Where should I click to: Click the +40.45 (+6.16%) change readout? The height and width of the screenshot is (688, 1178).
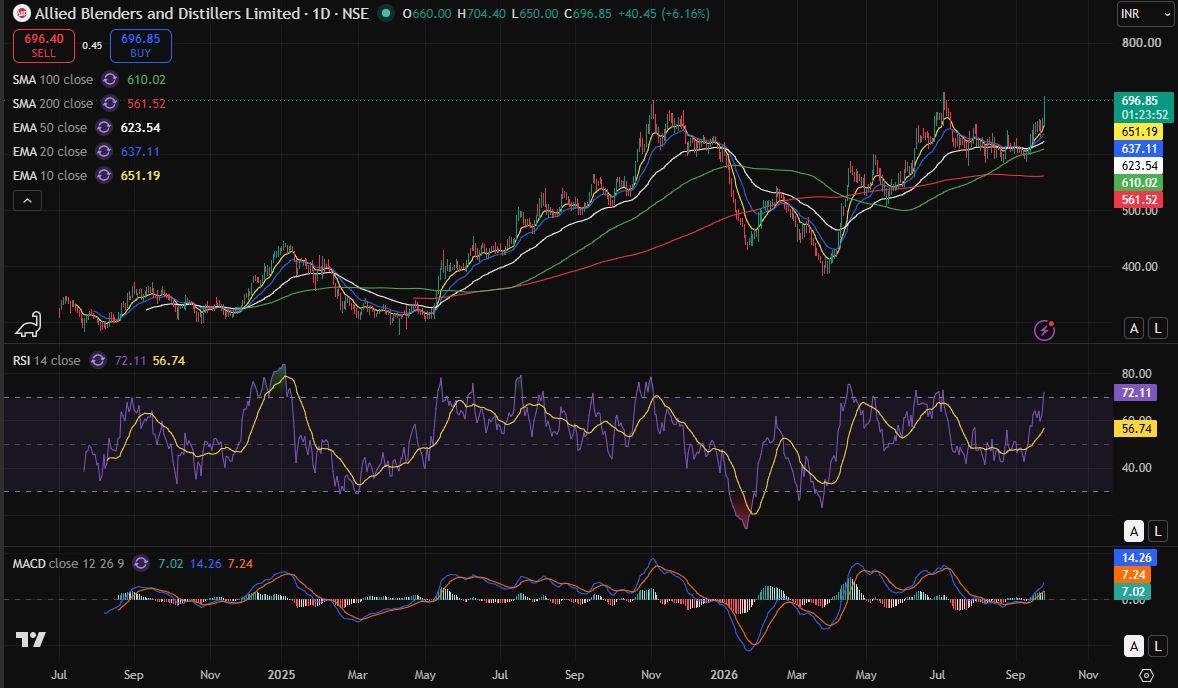tap(663, 14)
